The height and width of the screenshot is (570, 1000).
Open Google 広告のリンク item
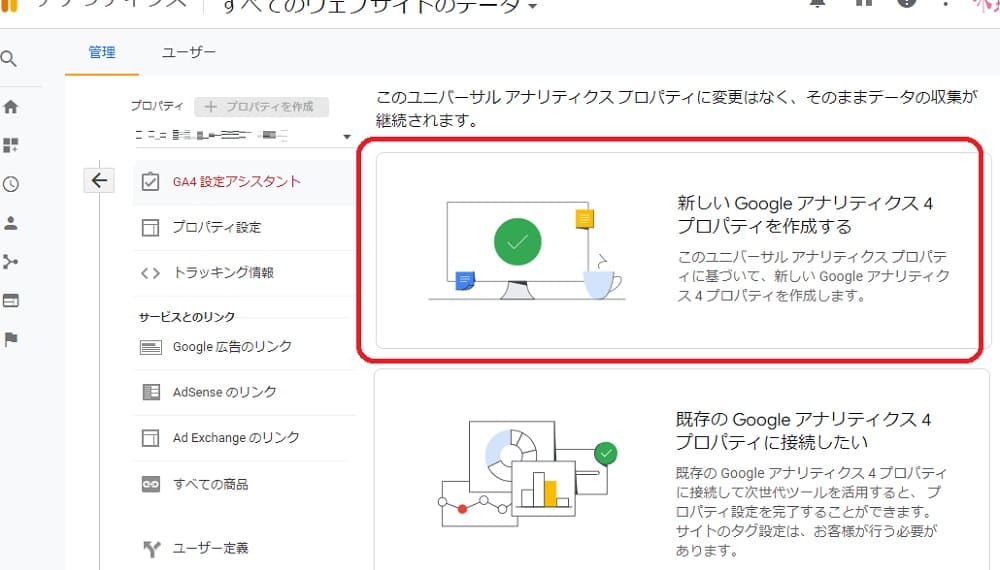tap(244, 347)
